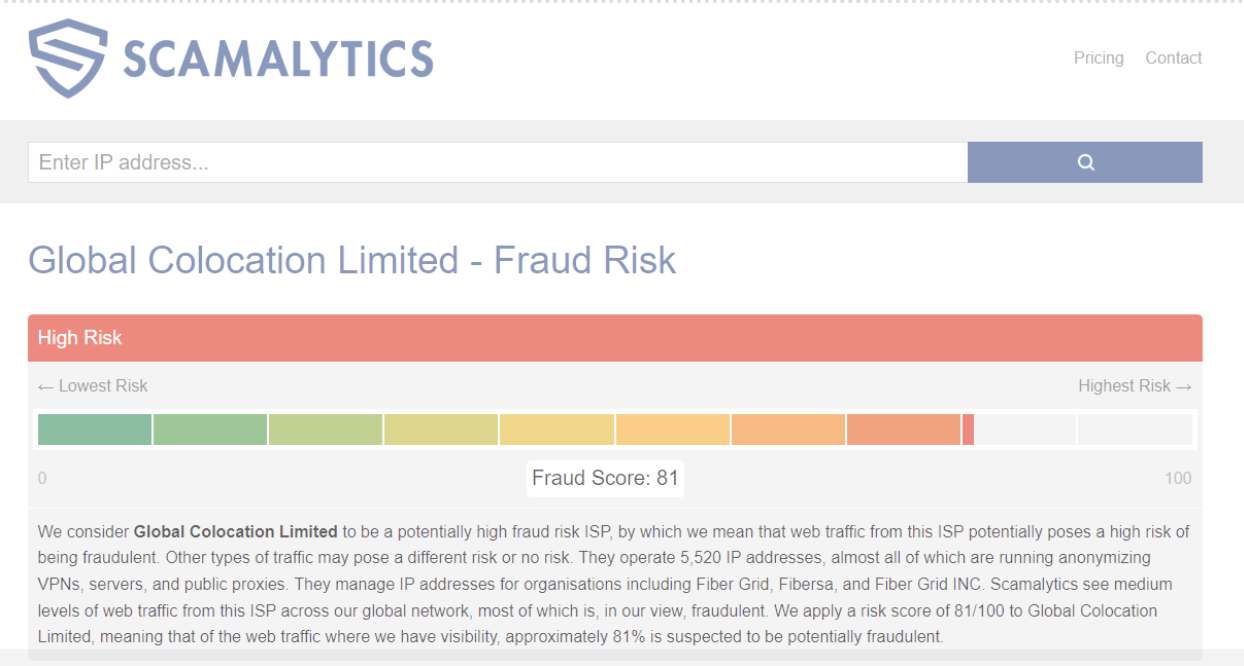
Task: Click the last empty risk bar segment
Action: pyautogui.click(x=1135, y=429)
